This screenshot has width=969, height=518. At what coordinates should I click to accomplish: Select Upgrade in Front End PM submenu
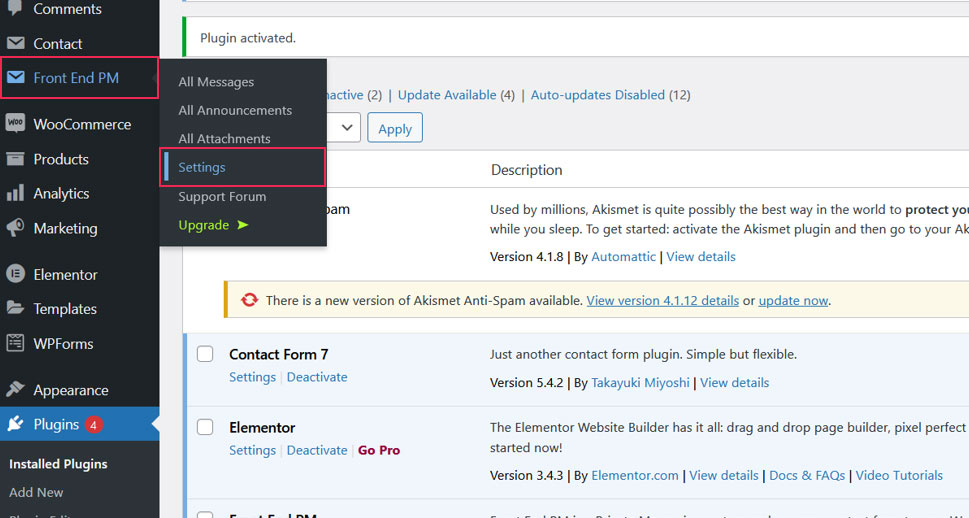coord(213,225)
